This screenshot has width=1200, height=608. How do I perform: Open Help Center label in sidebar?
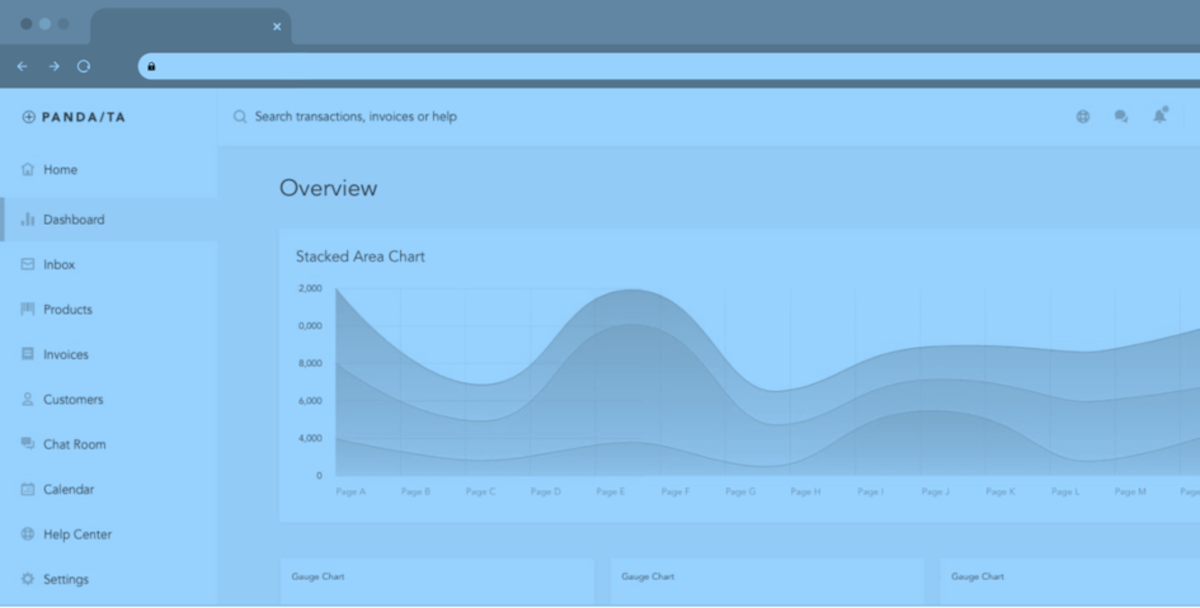78,535
